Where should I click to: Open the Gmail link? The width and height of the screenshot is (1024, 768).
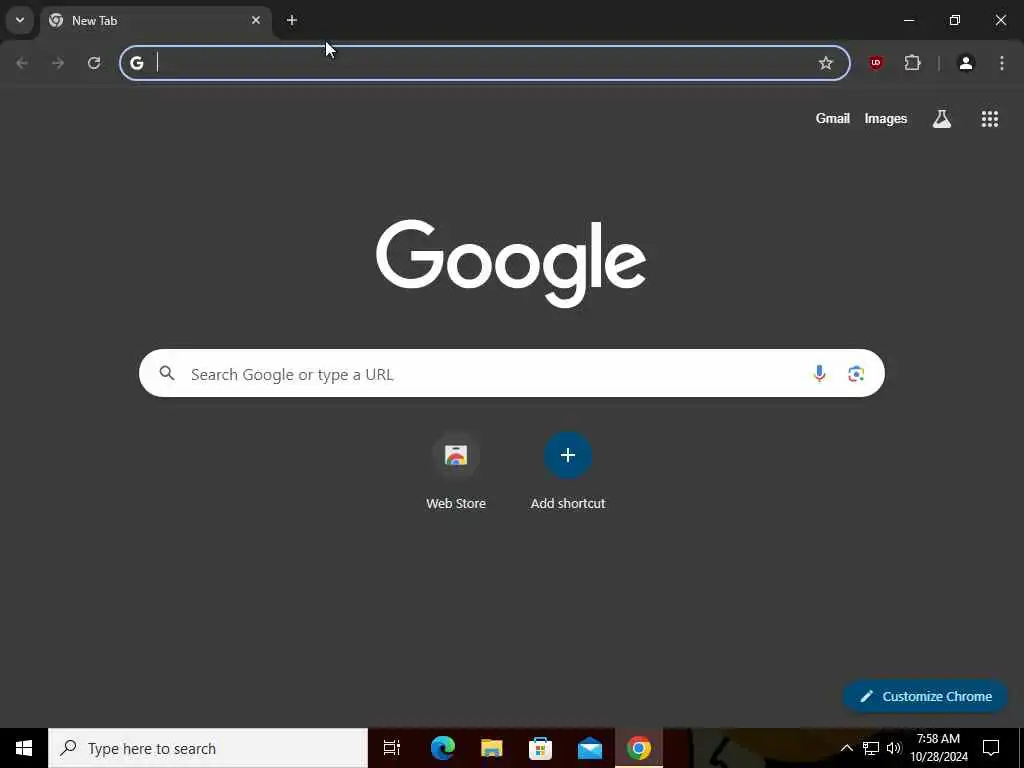833,118
